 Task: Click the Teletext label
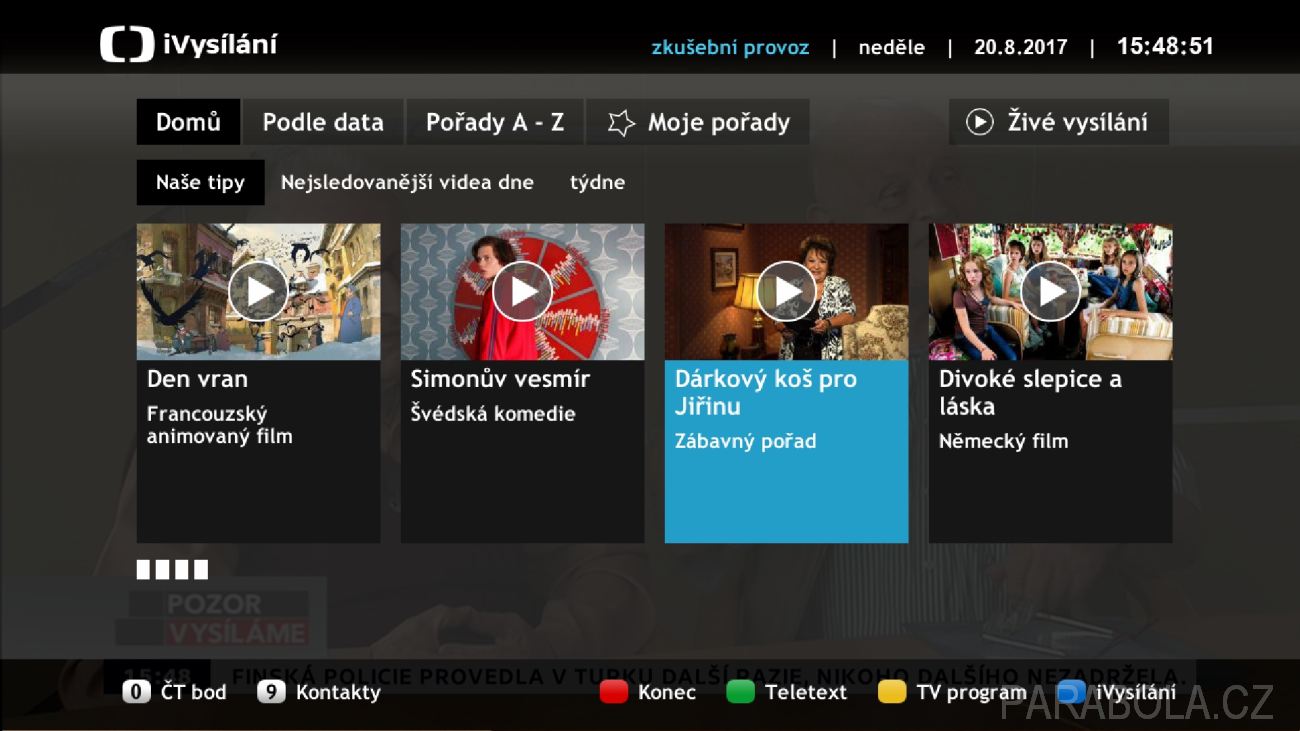point(806,692)
